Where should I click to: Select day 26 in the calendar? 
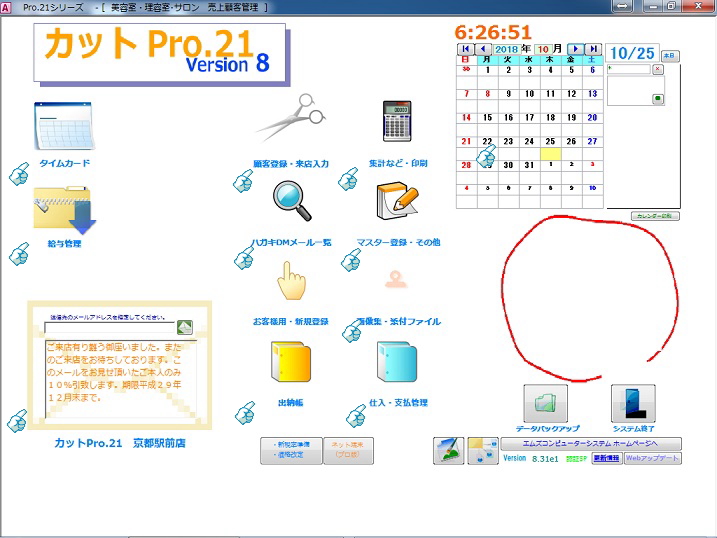(x=571, y=141)
